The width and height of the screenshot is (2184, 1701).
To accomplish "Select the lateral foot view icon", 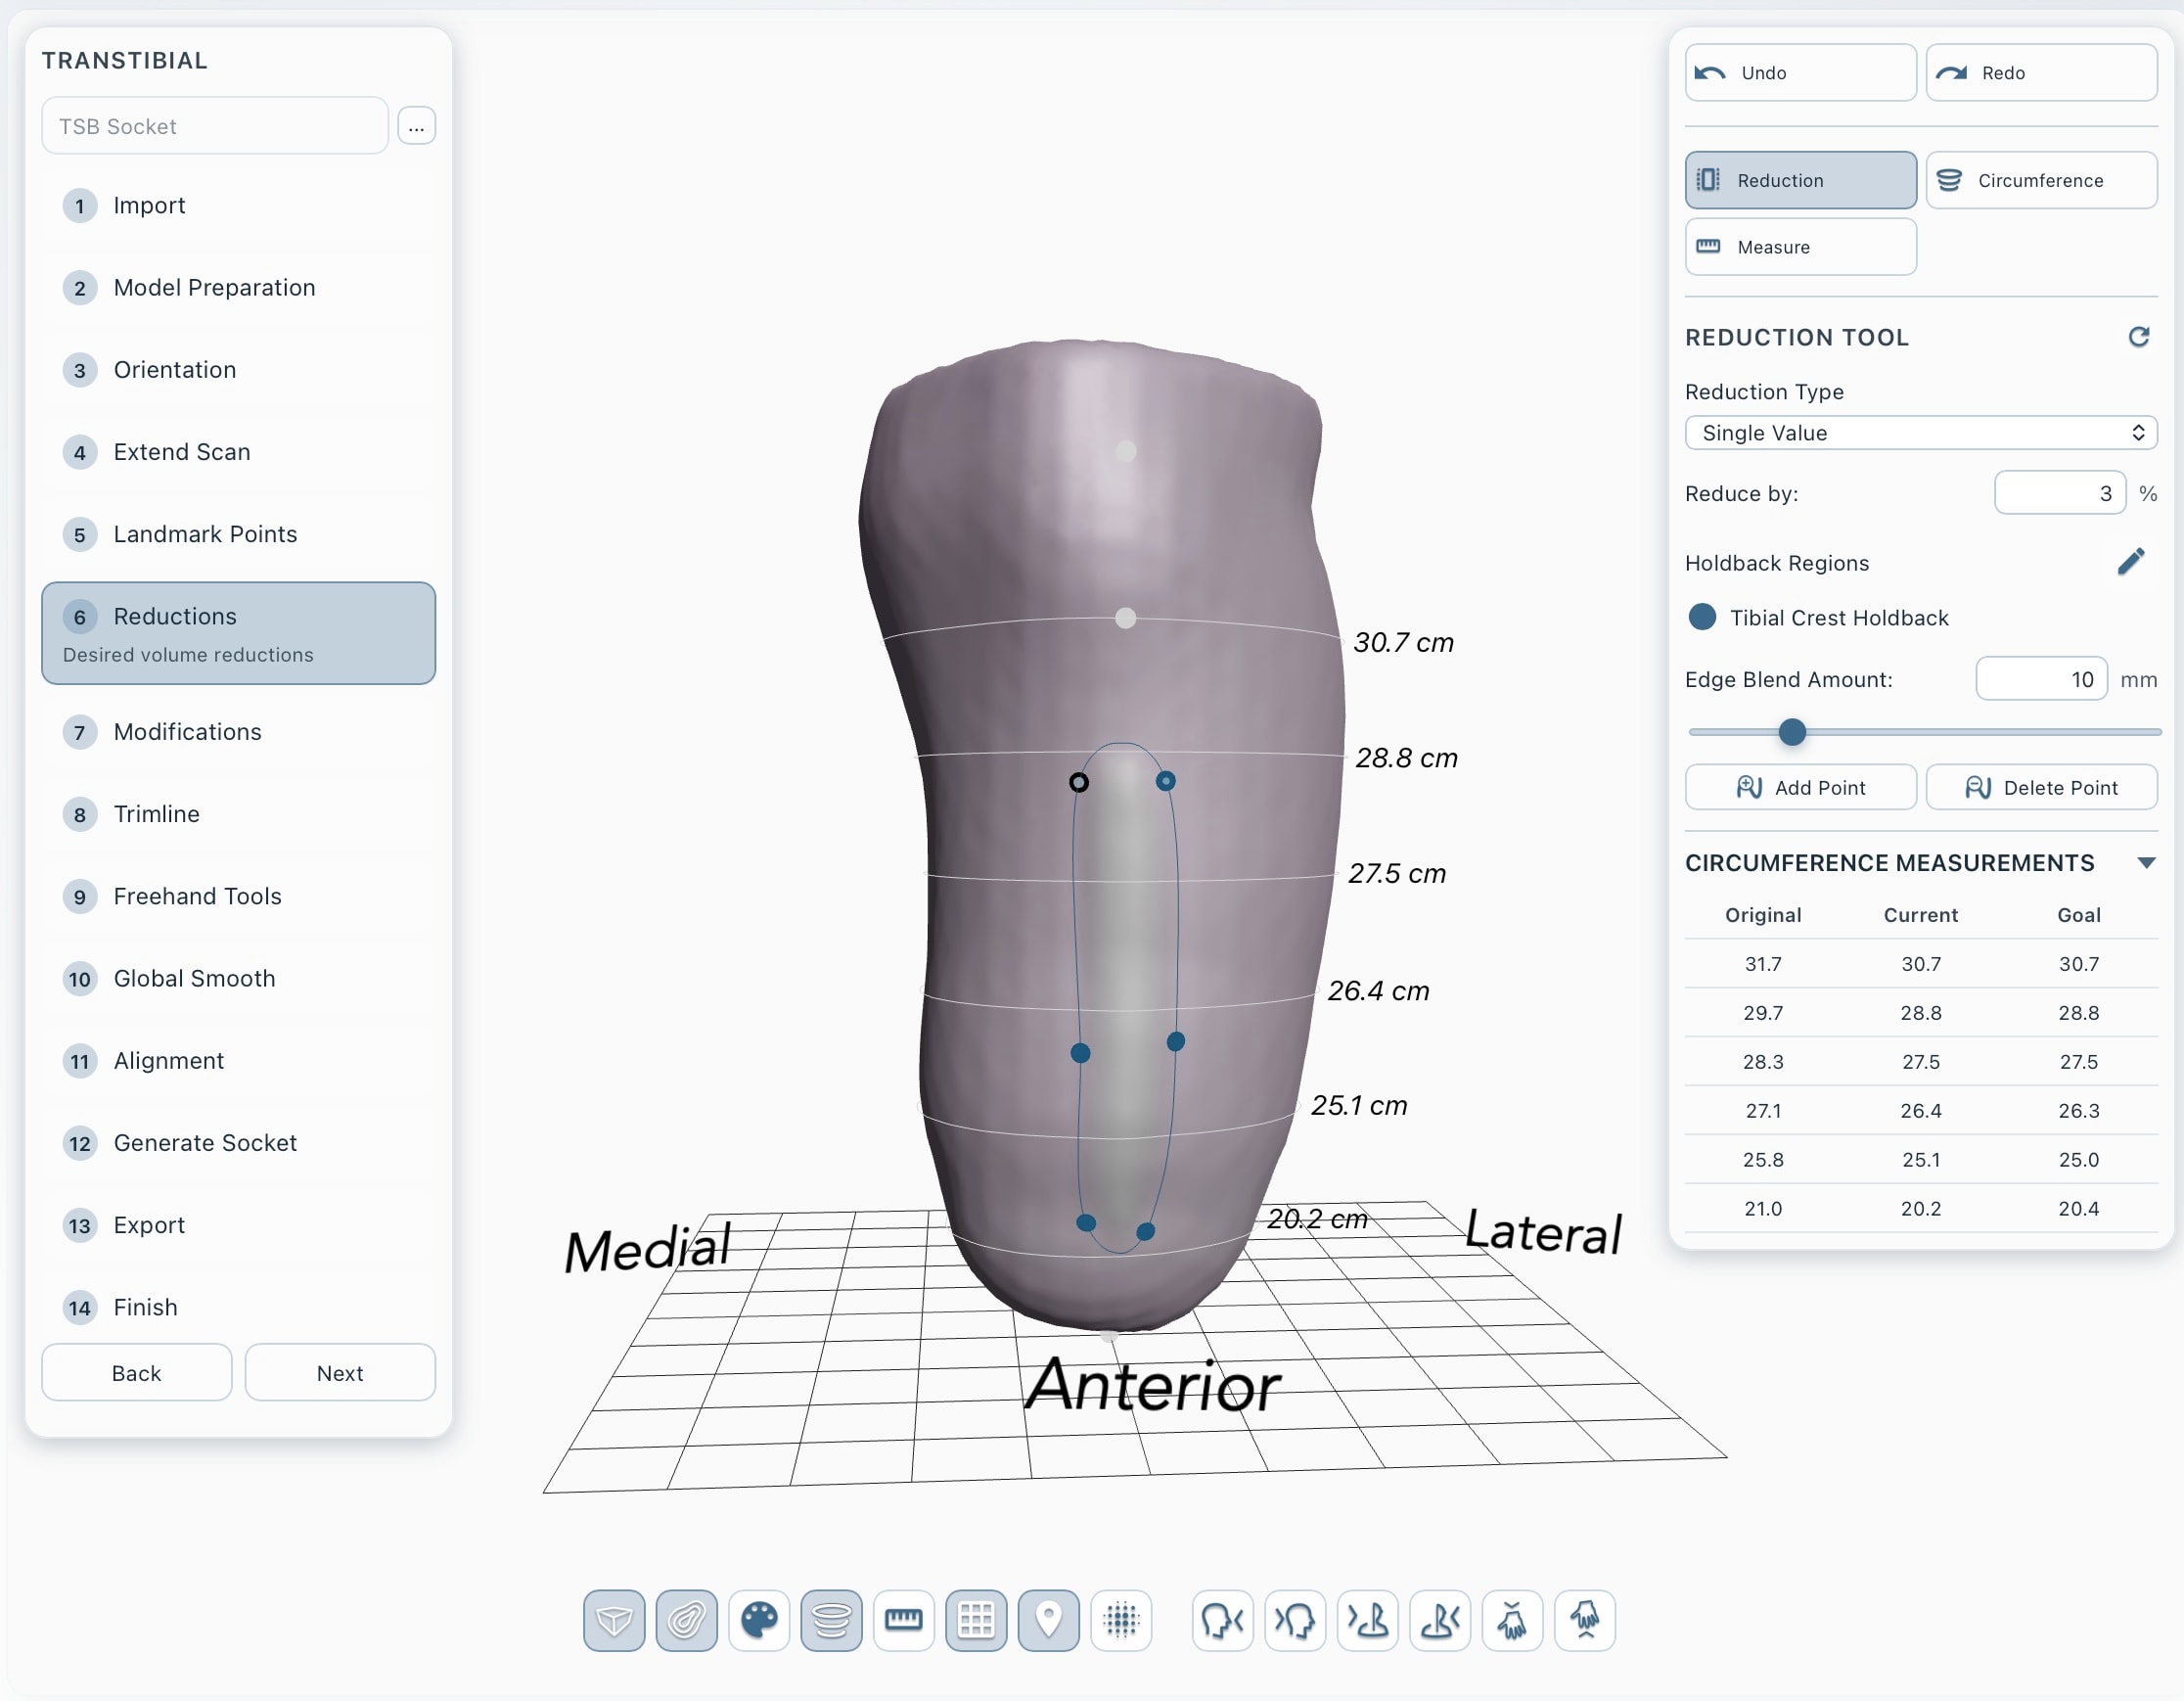I will coord(1440,1619).
